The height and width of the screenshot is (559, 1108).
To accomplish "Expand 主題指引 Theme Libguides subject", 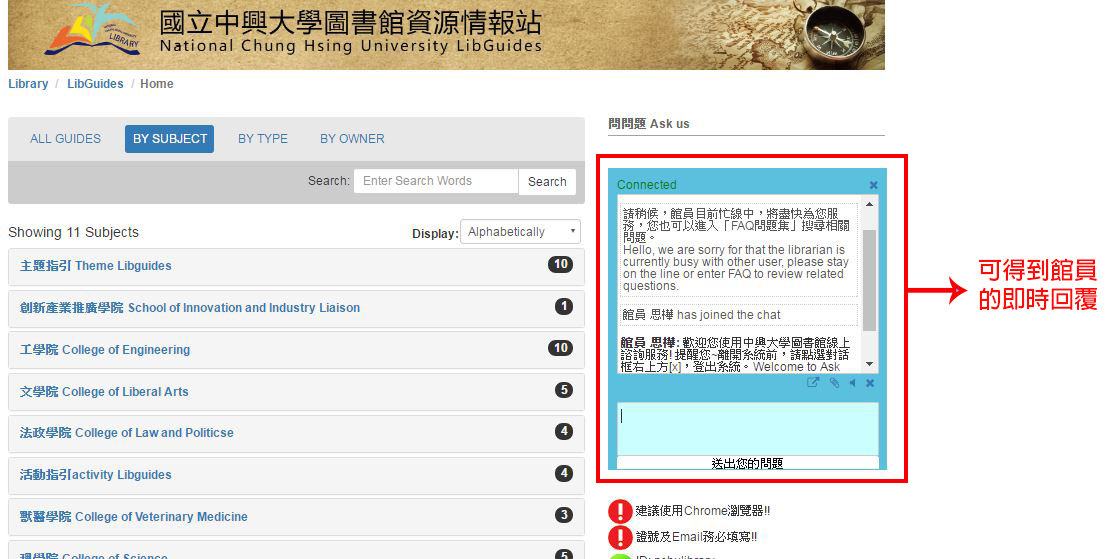I will (x=296, y=266).
